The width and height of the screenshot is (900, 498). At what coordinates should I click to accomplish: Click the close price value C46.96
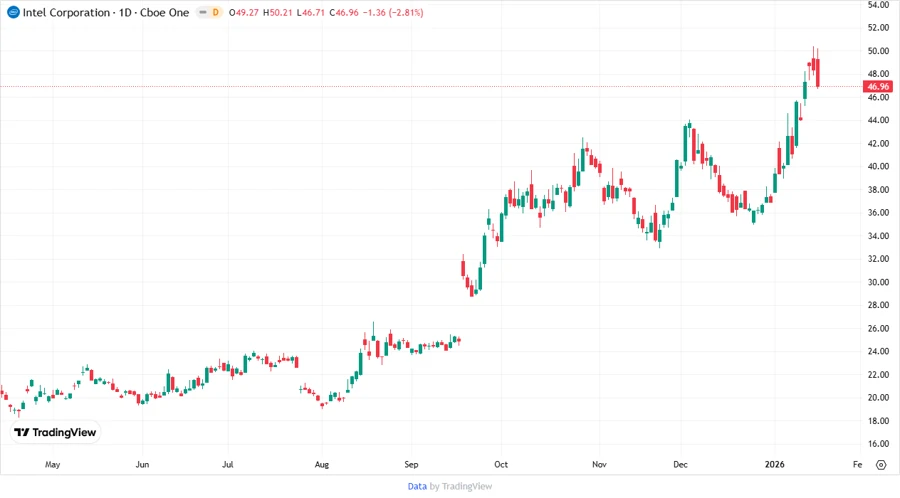(x=344, y=13)
